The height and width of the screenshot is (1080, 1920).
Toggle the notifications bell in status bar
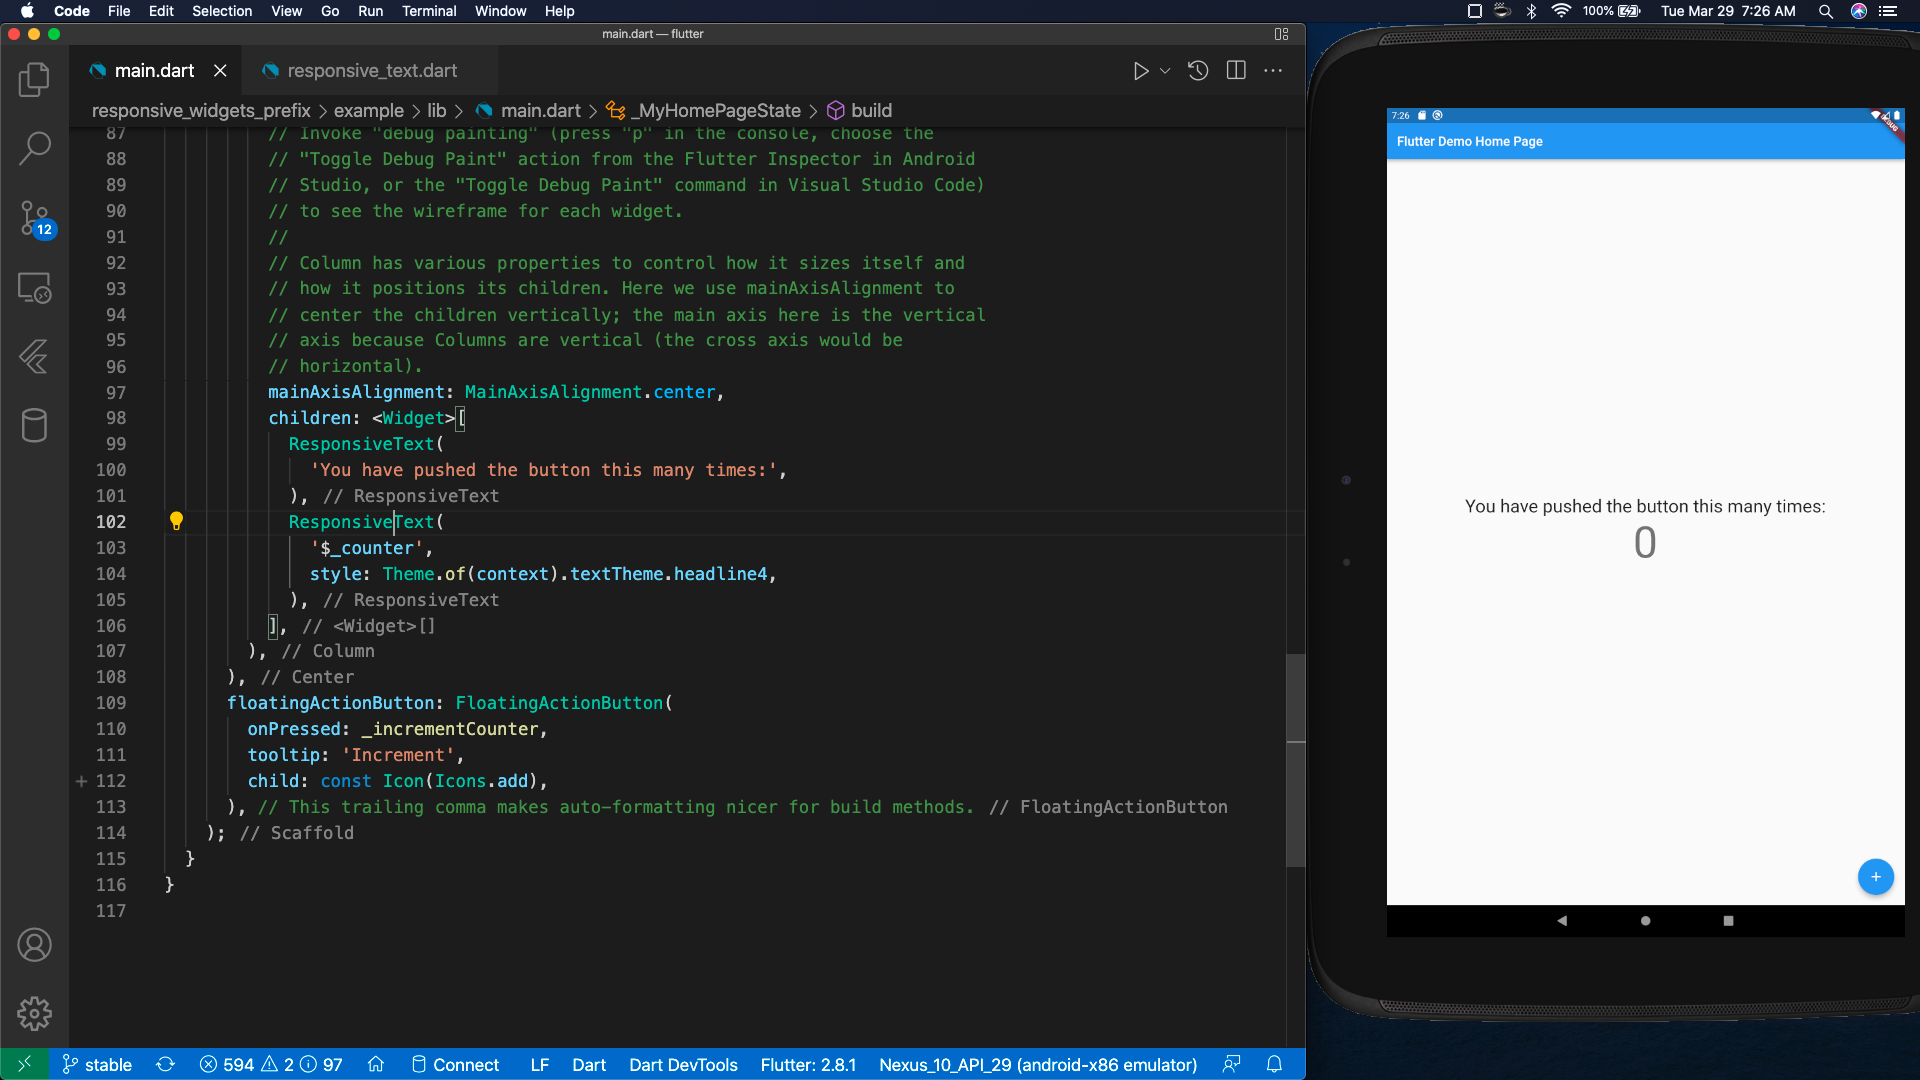coord(1274,1064)
